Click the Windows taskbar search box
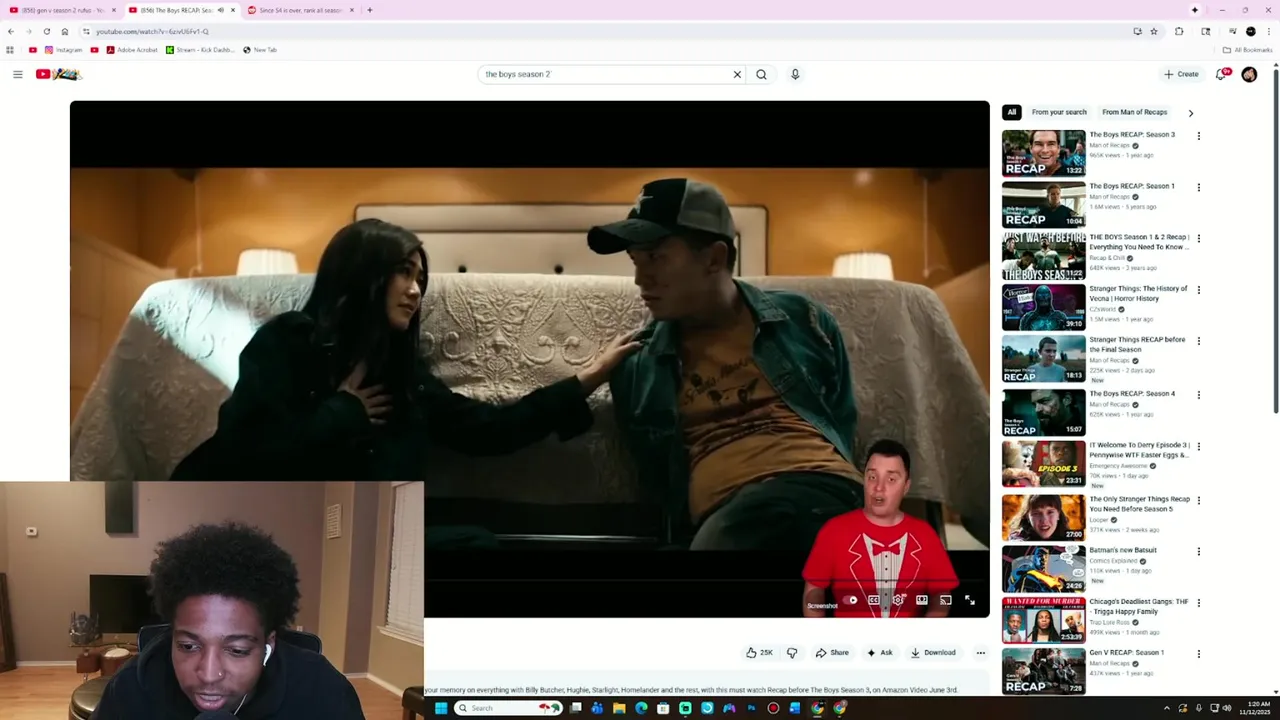 (x=508, y=708)
